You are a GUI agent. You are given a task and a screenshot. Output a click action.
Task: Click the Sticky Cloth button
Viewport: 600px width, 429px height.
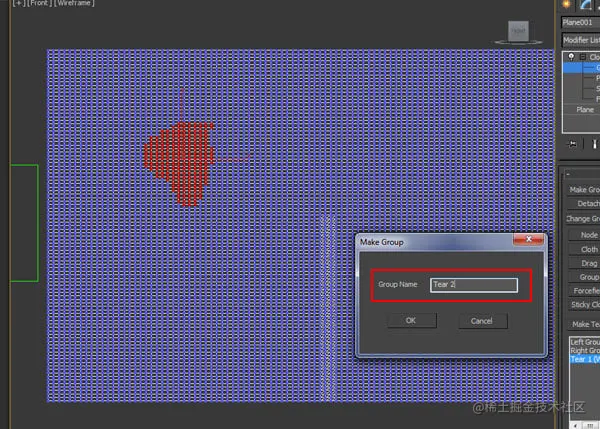pyautogui.click(x=584, y=305)
